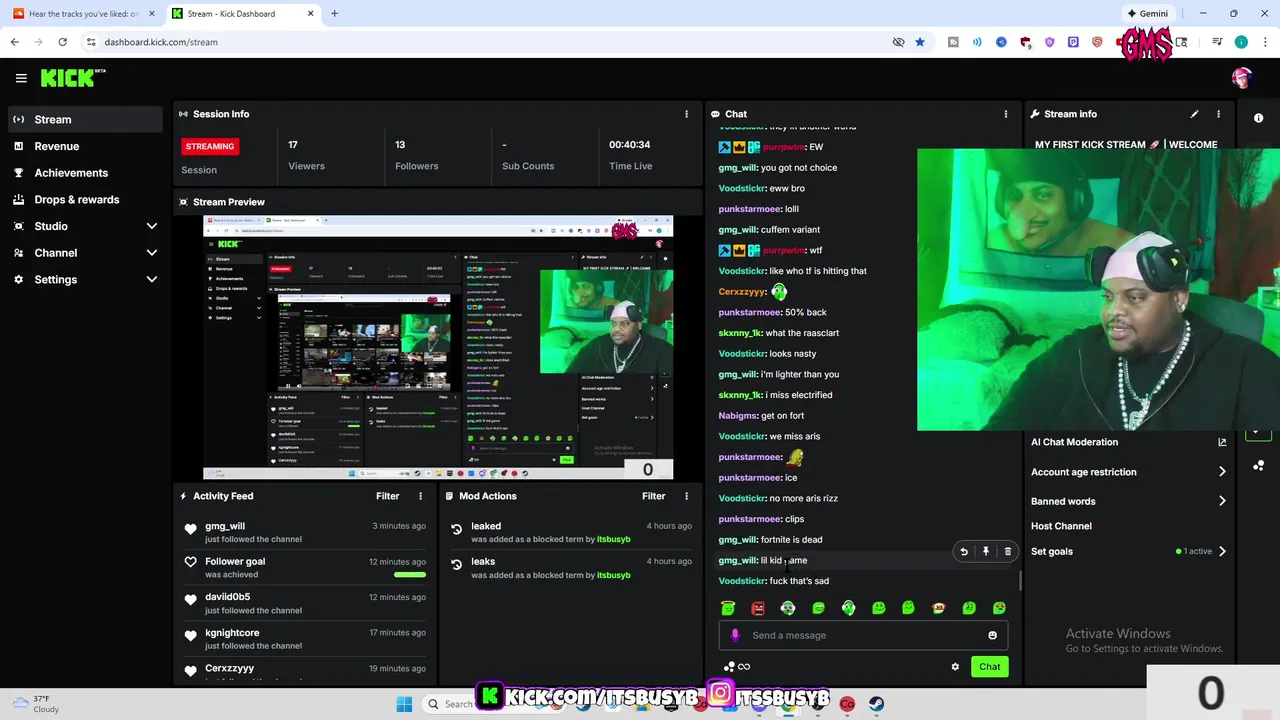
Task: Open the AI Chat Moderation pop-out icon
Action: [x=1222, y=442]
